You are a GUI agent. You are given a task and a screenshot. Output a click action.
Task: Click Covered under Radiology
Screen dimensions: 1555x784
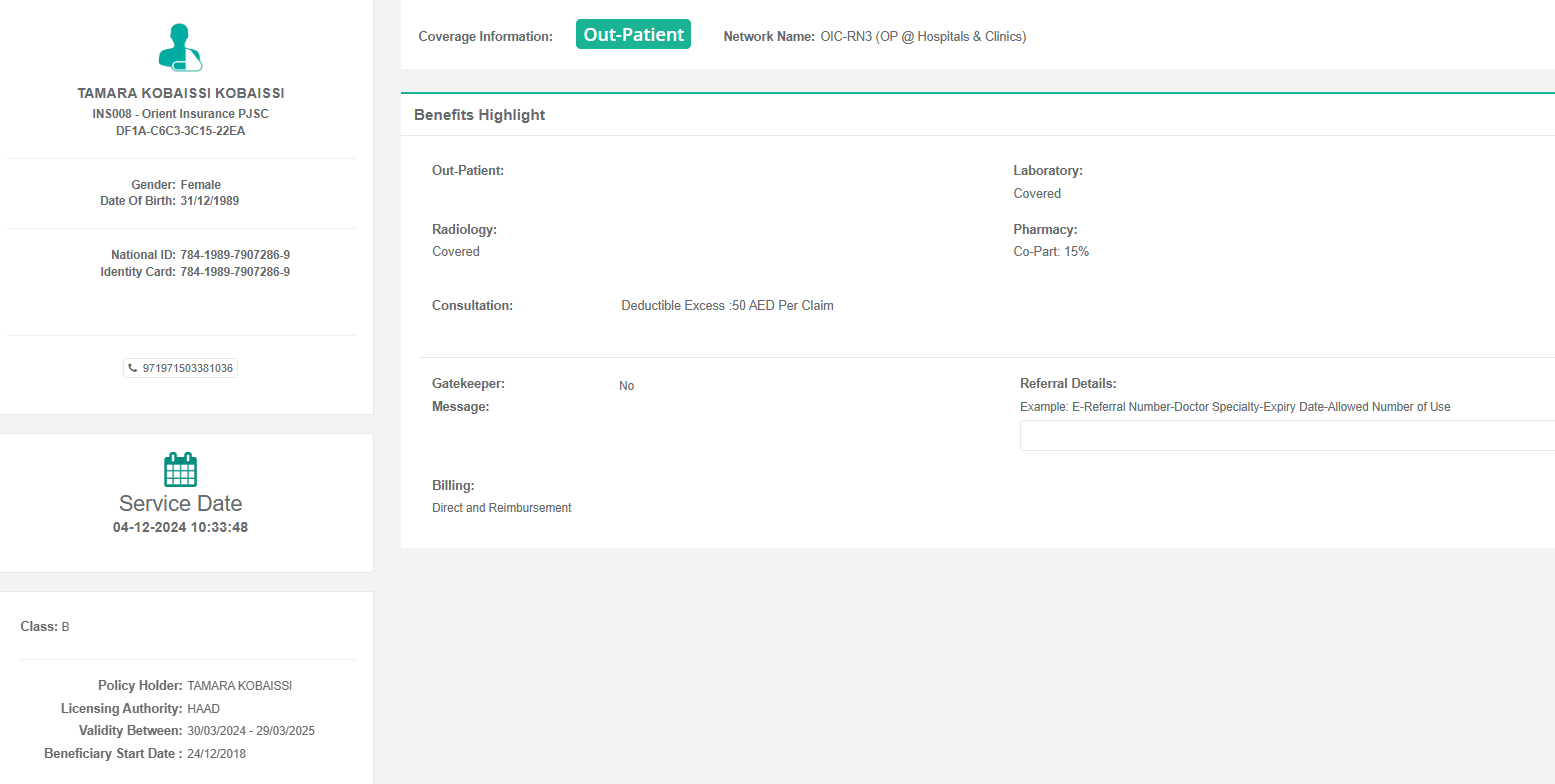[x=456, y=252]
